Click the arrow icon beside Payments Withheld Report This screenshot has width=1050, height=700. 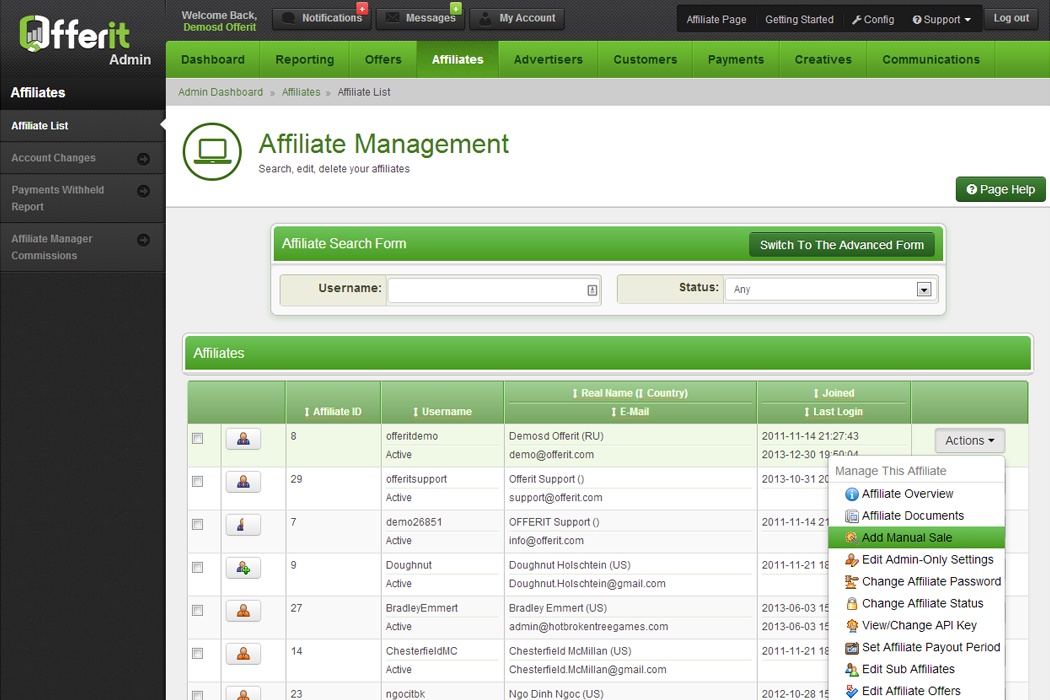[143, 191]
